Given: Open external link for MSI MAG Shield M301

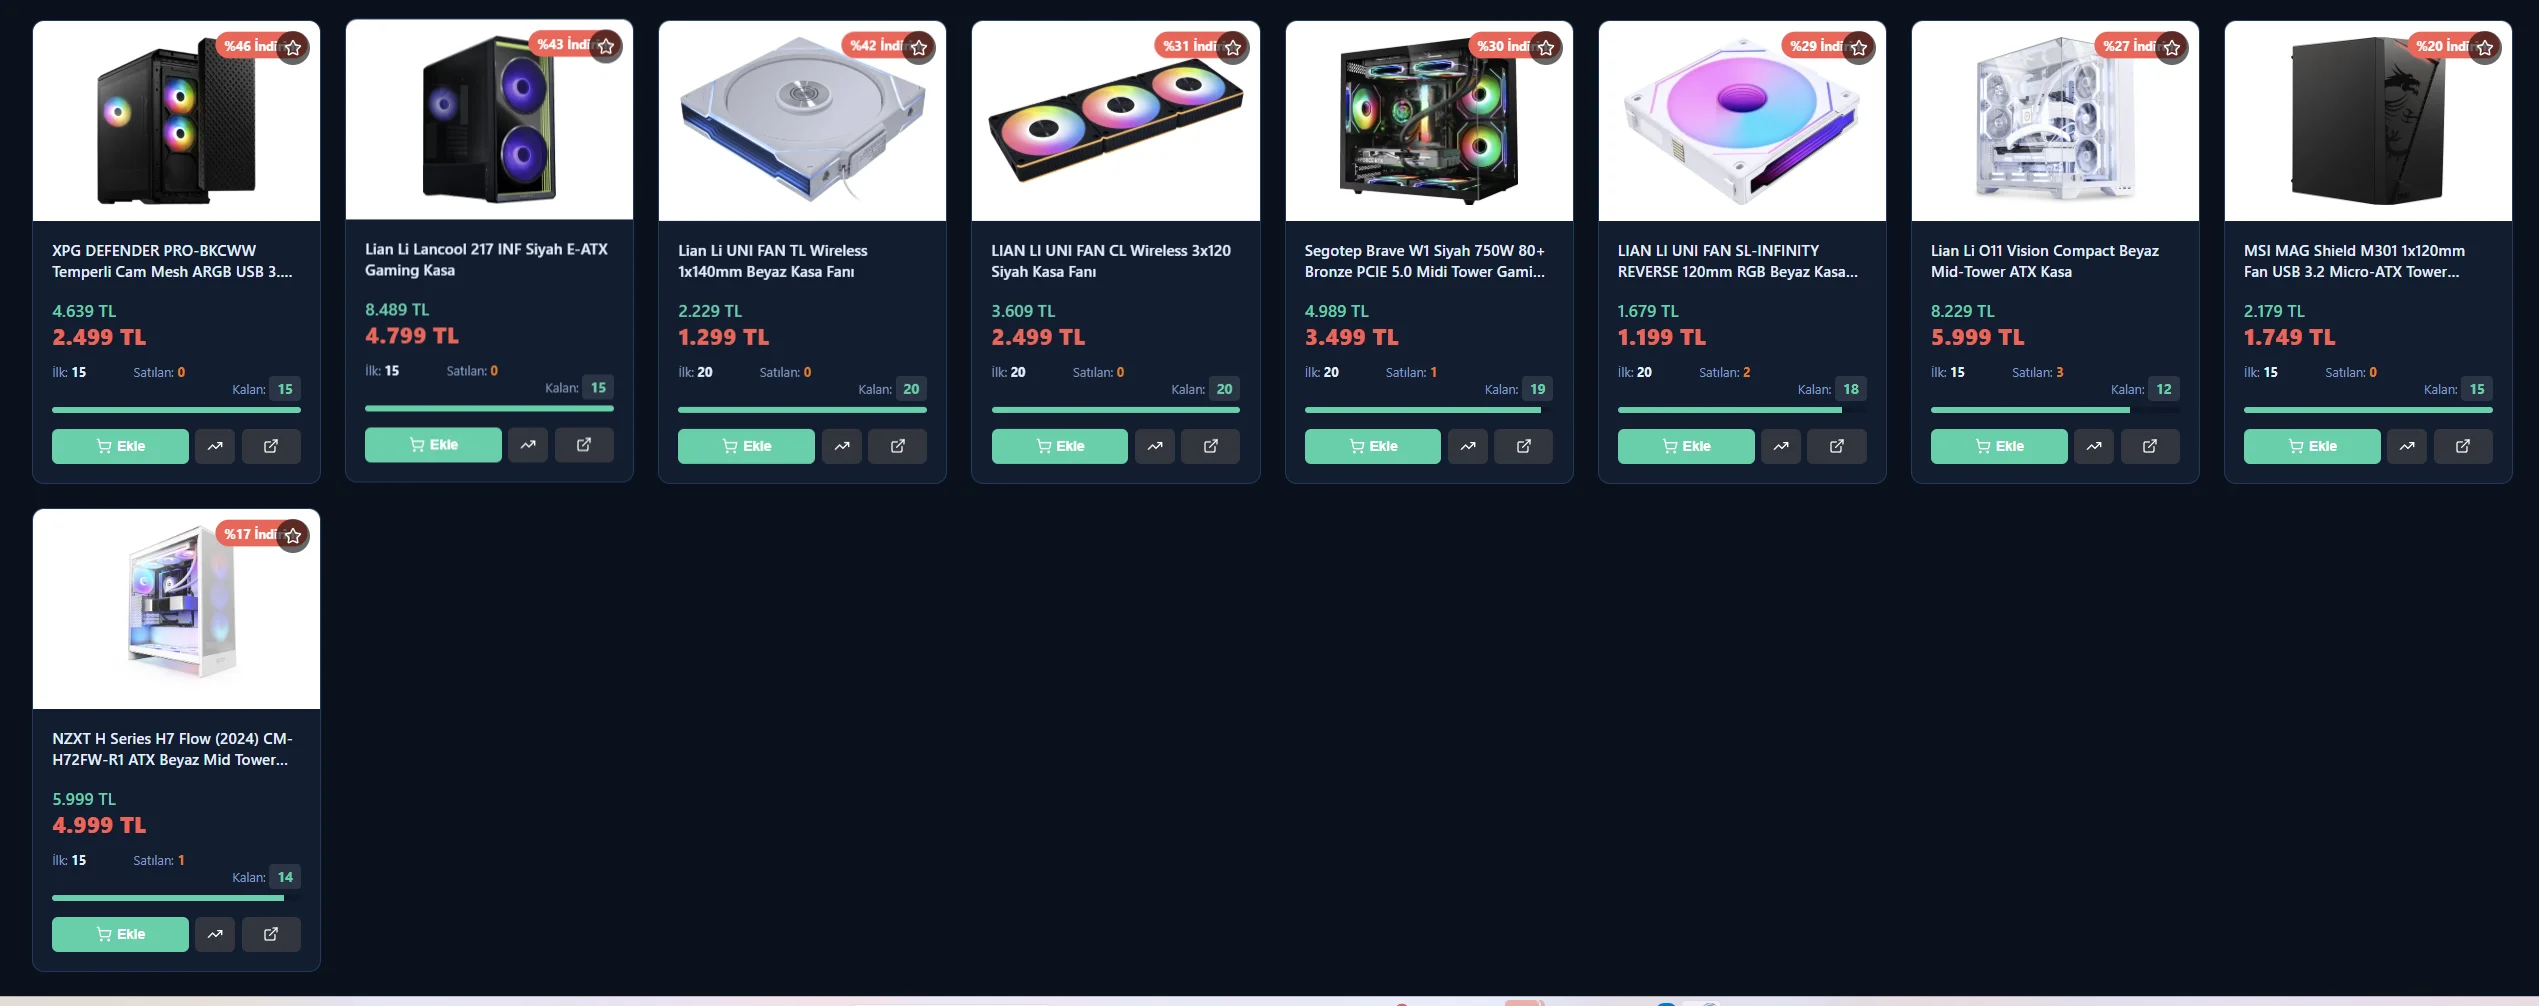Looking at the screenshot, I should 2462,446.
